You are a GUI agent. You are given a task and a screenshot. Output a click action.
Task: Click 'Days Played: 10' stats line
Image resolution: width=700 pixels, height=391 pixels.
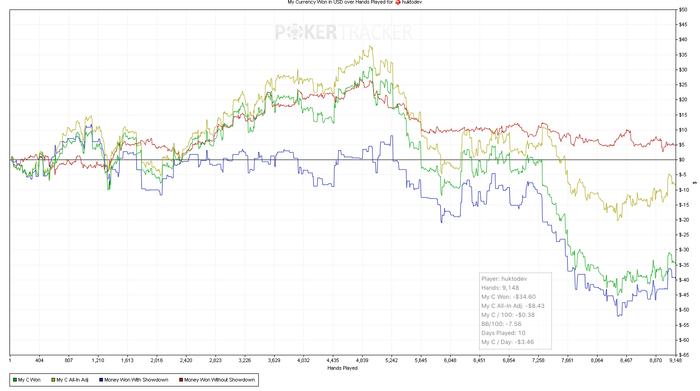click(x=503, y=333)
